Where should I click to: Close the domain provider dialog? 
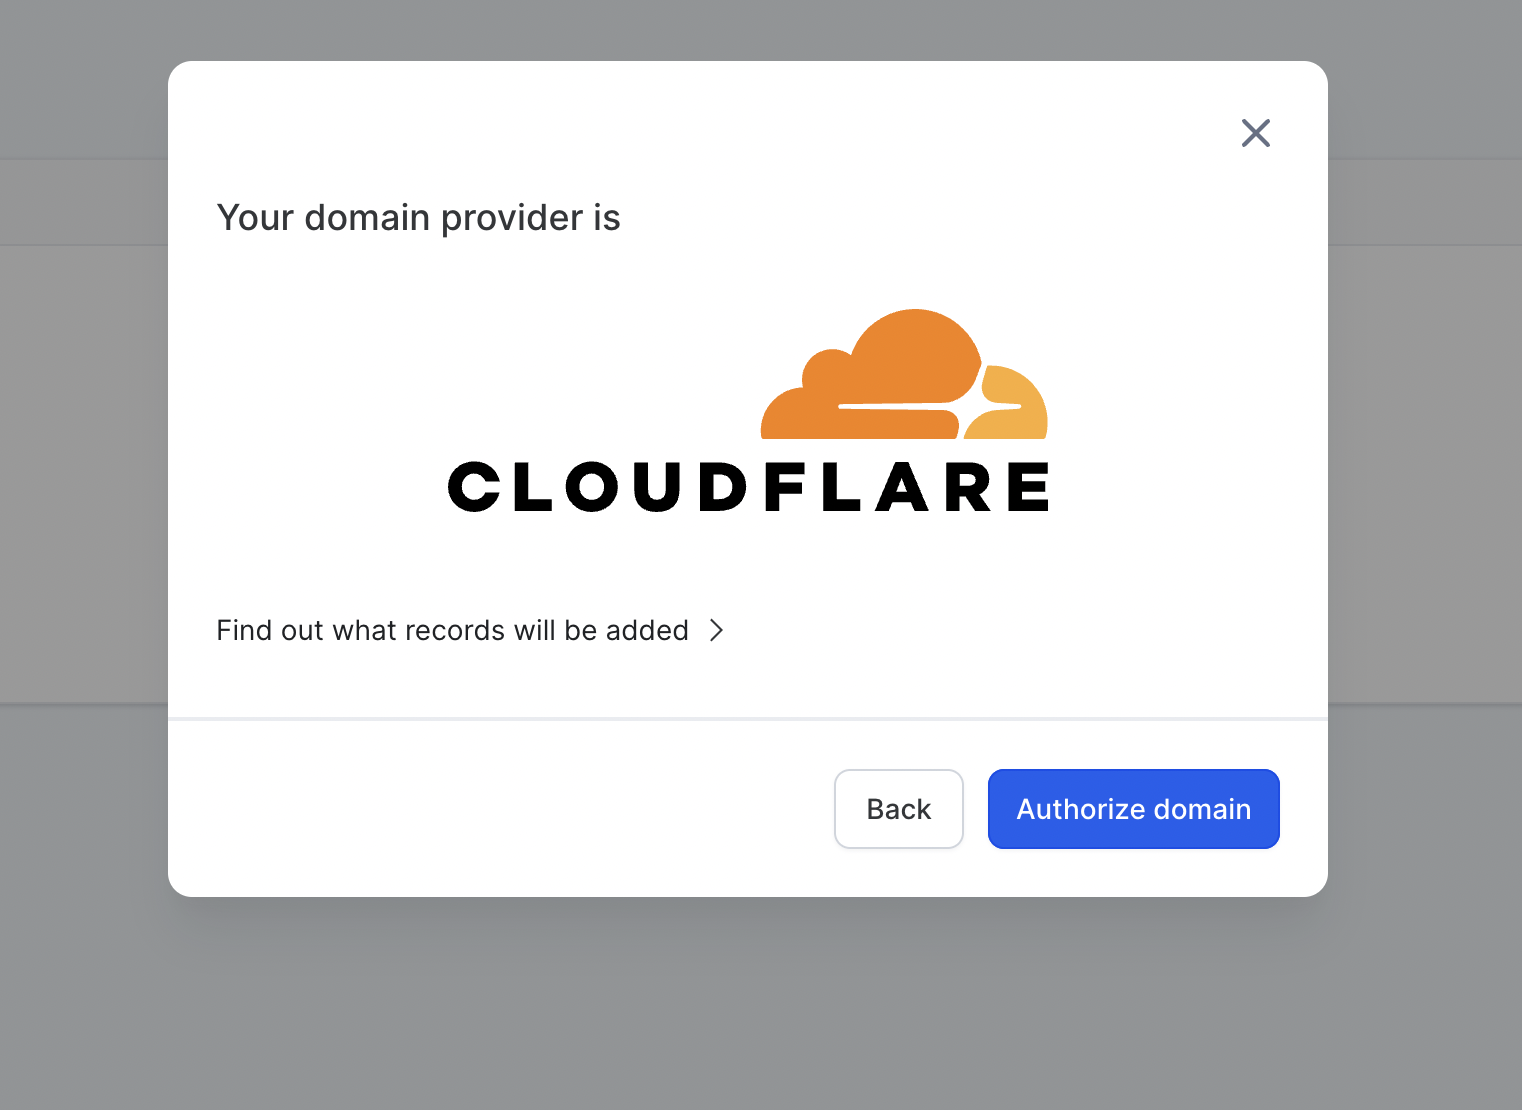click(x=1255, y=133)
